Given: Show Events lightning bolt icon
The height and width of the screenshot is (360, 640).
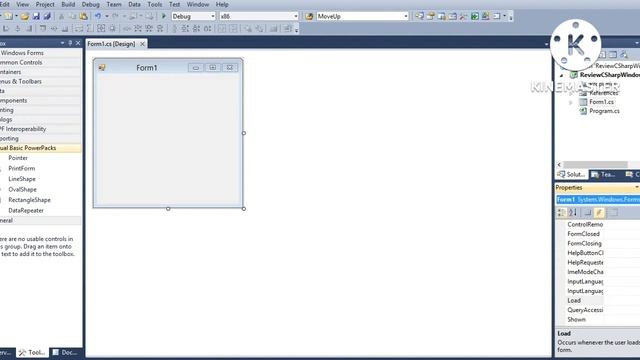Looking at the screenshot, I should (x=599, y=212).
